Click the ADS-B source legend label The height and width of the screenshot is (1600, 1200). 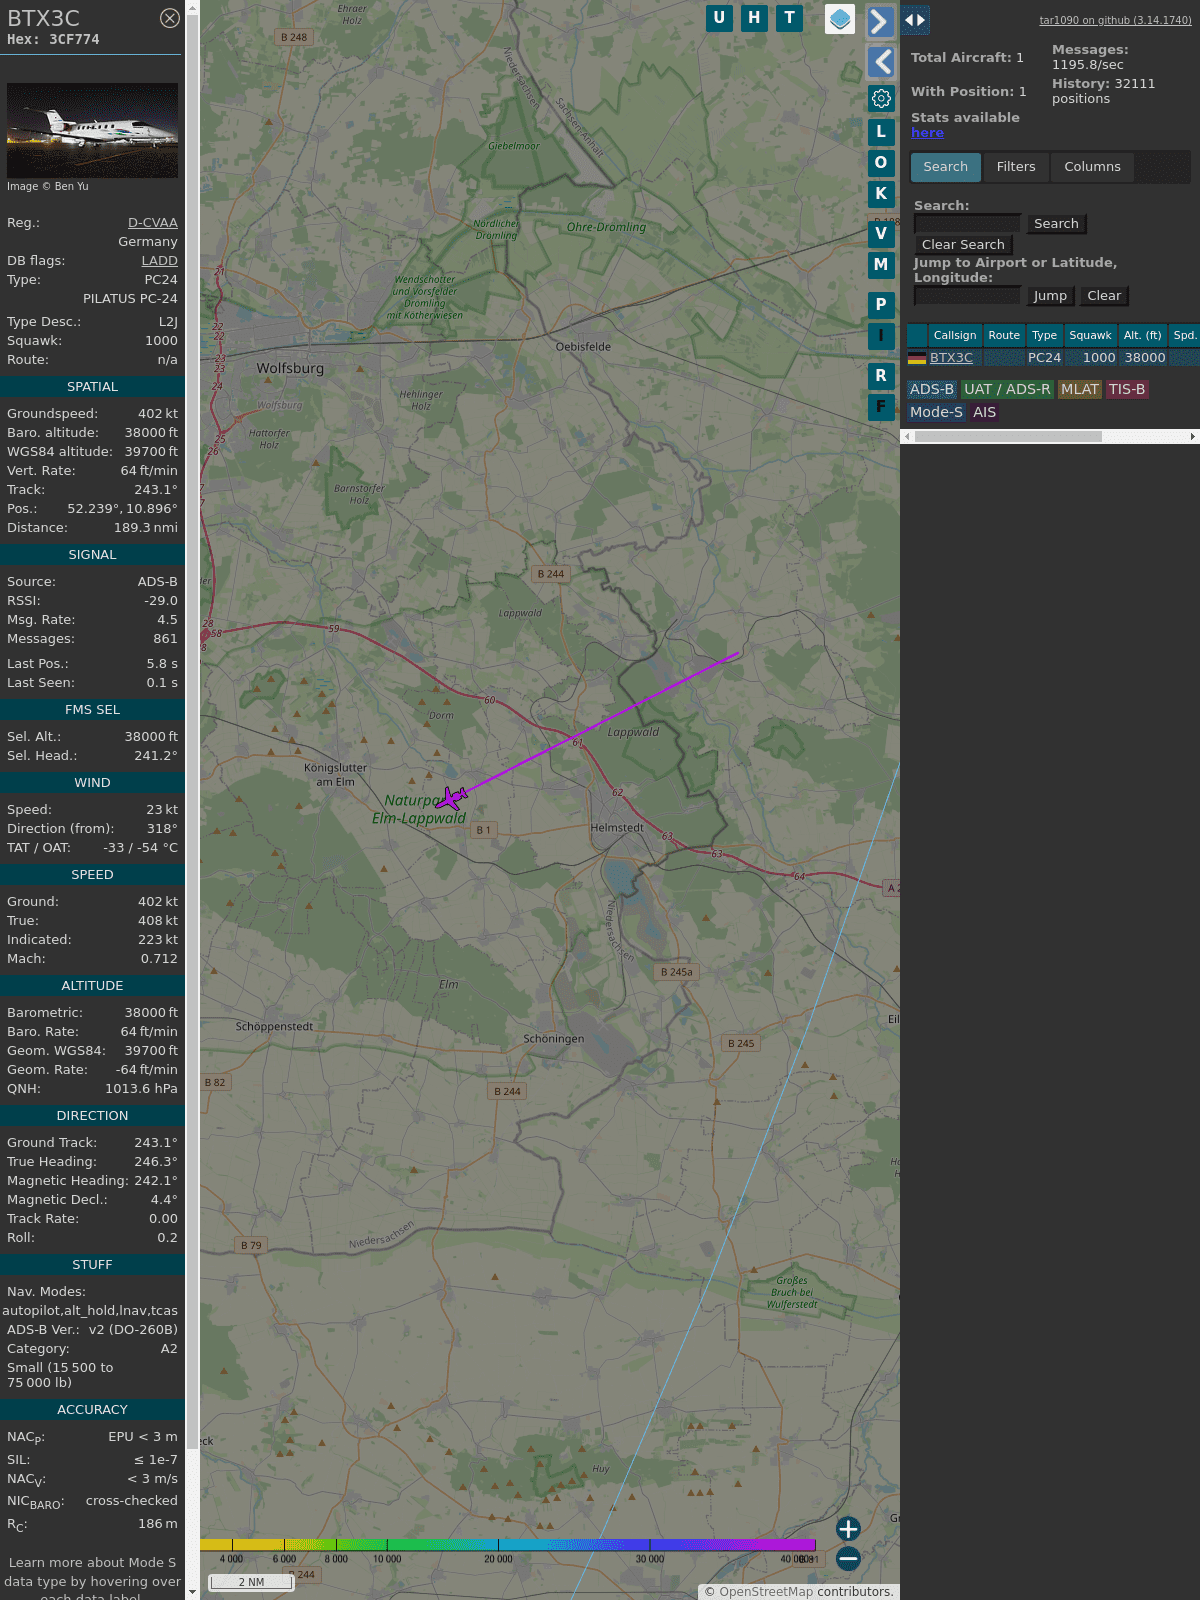[x=932, y=390]
